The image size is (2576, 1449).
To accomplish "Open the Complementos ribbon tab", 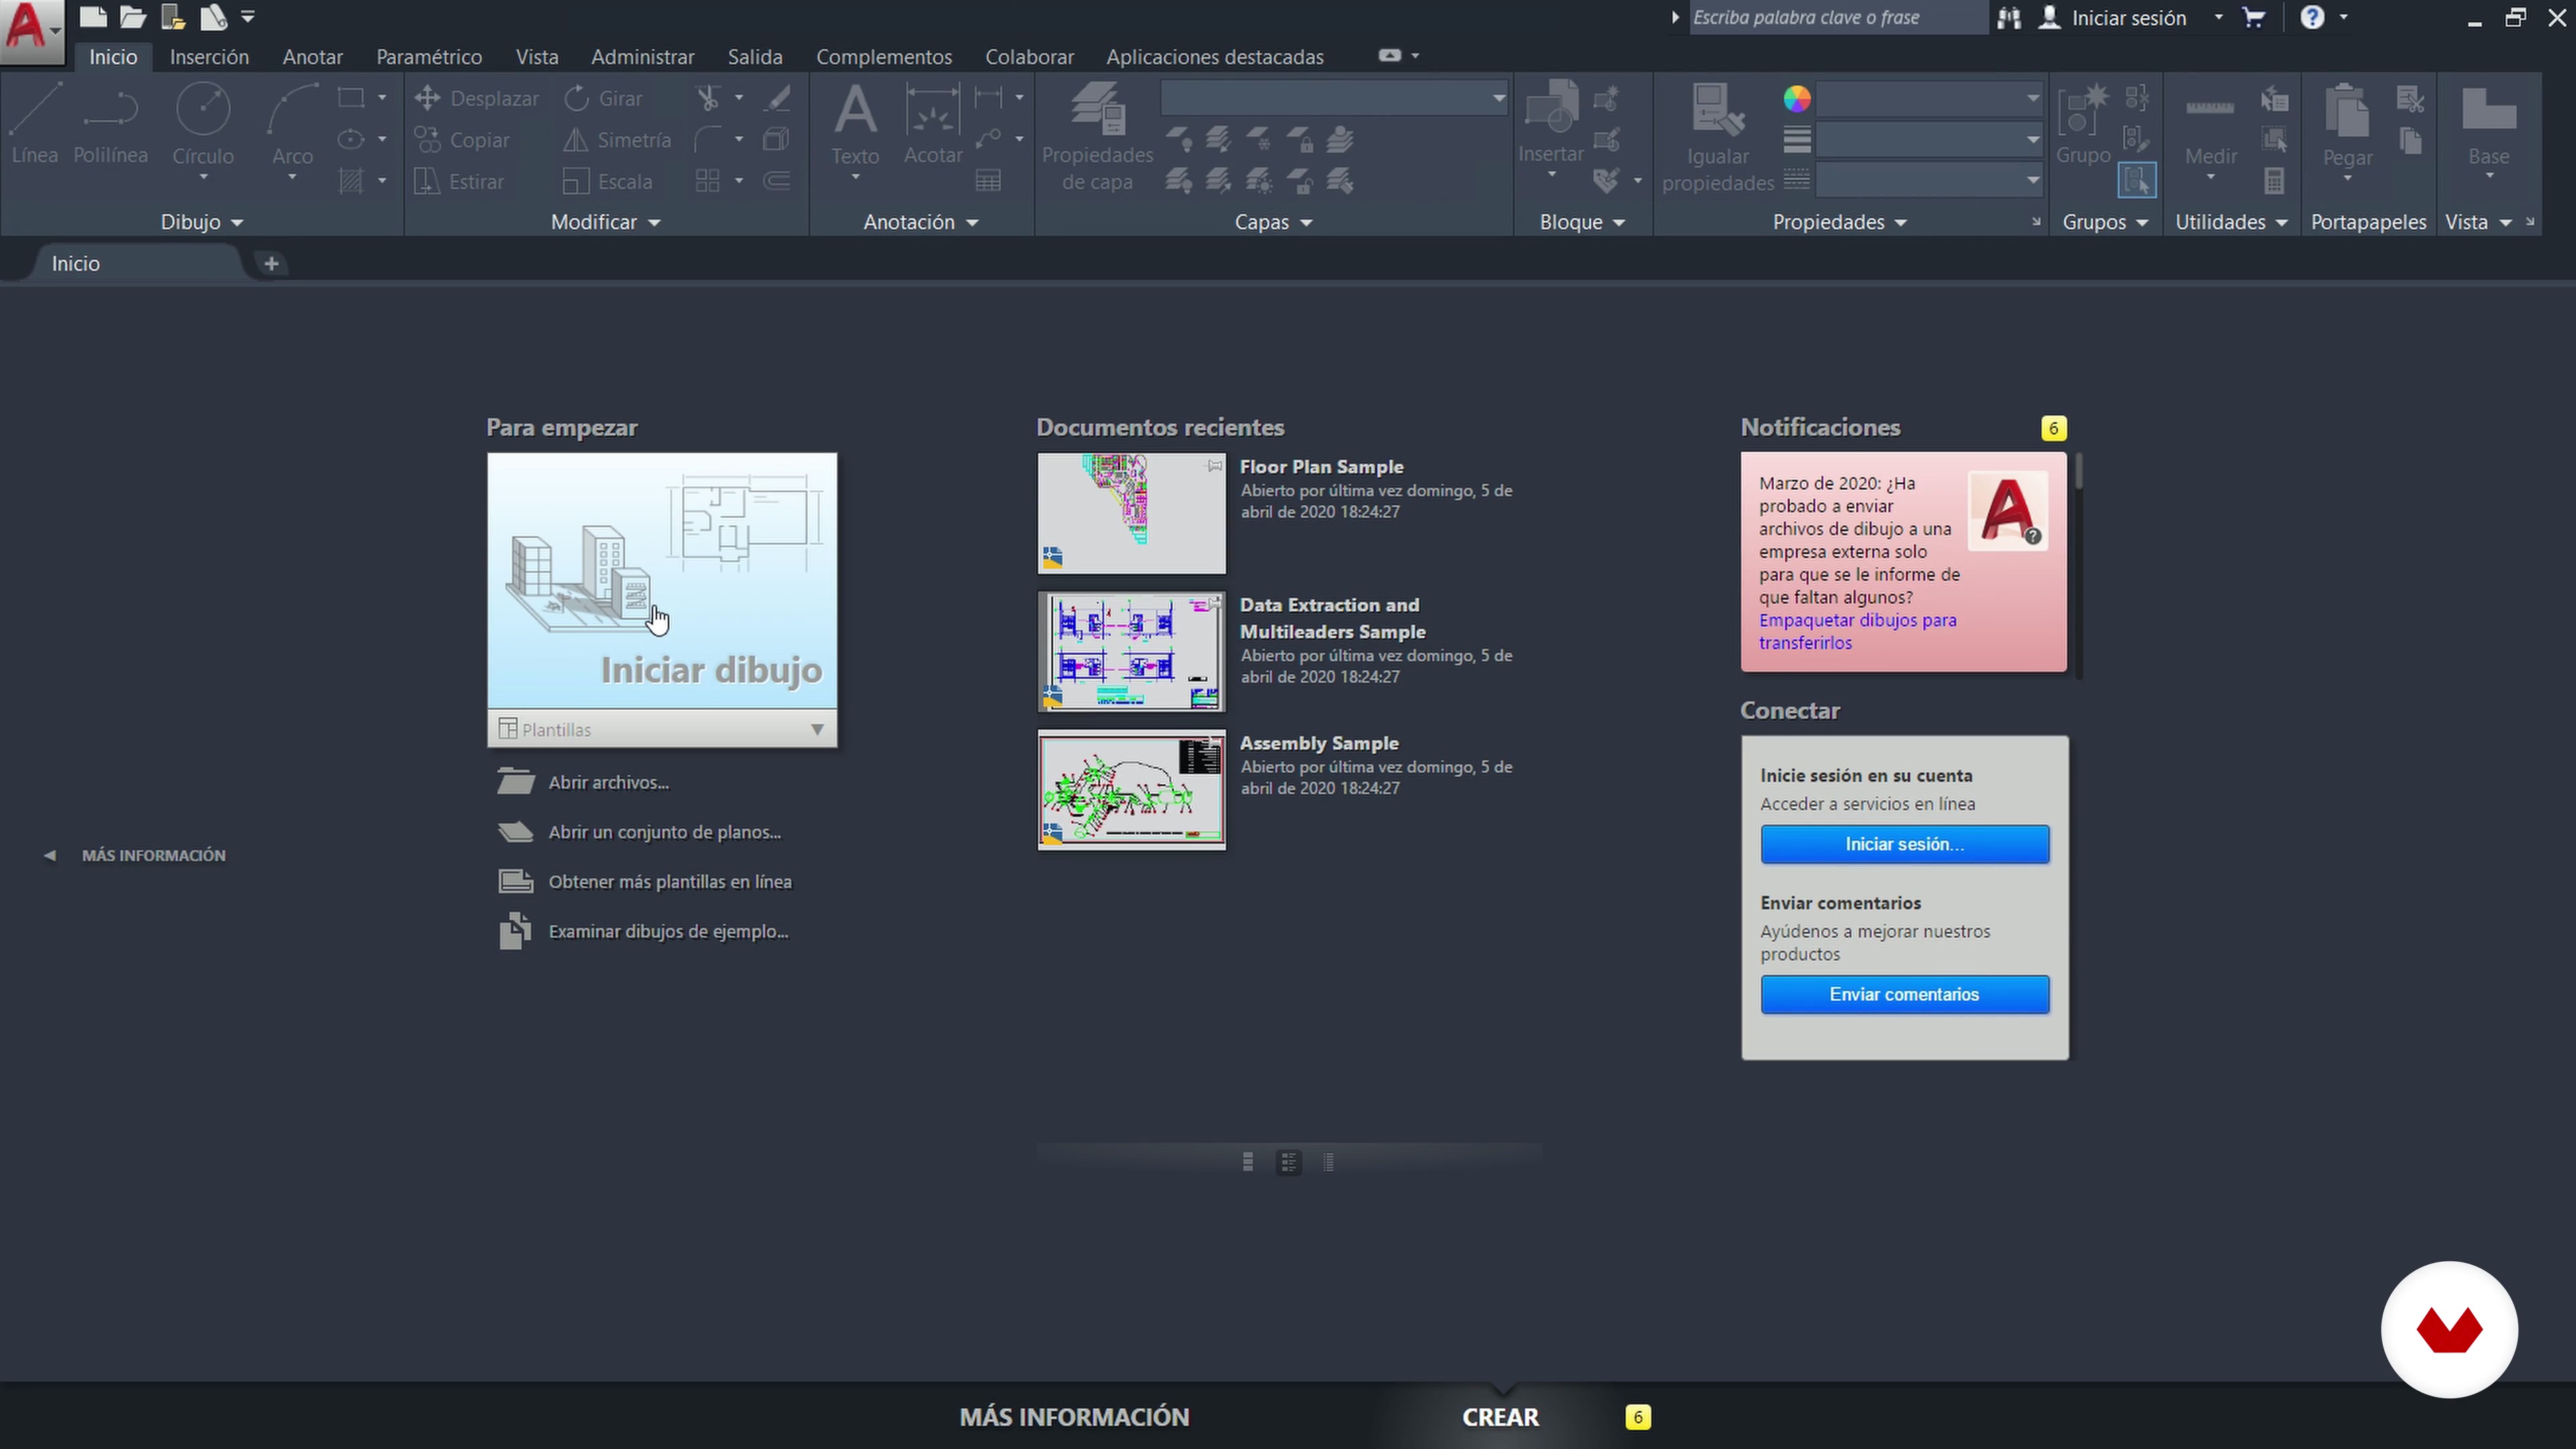I will [884, 57].
